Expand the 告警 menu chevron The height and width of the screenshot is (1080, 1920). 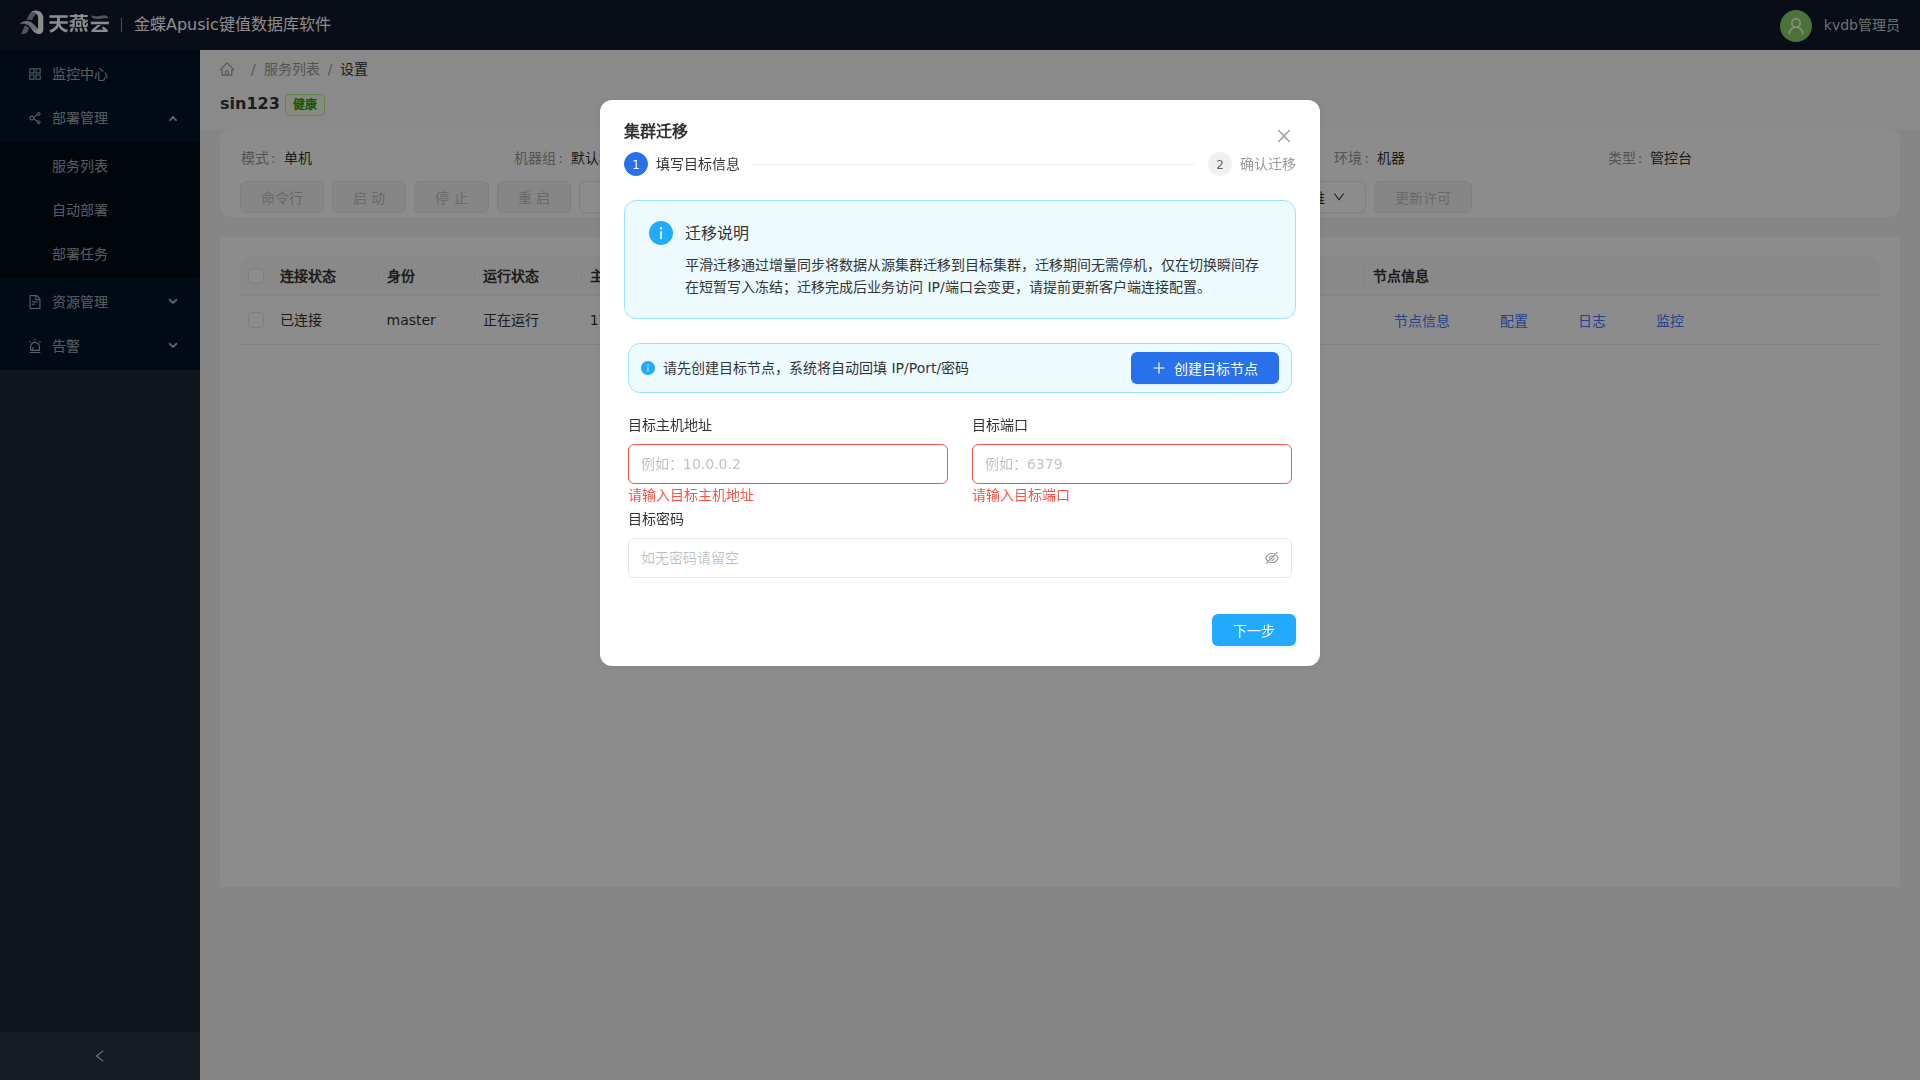point(173,346)
